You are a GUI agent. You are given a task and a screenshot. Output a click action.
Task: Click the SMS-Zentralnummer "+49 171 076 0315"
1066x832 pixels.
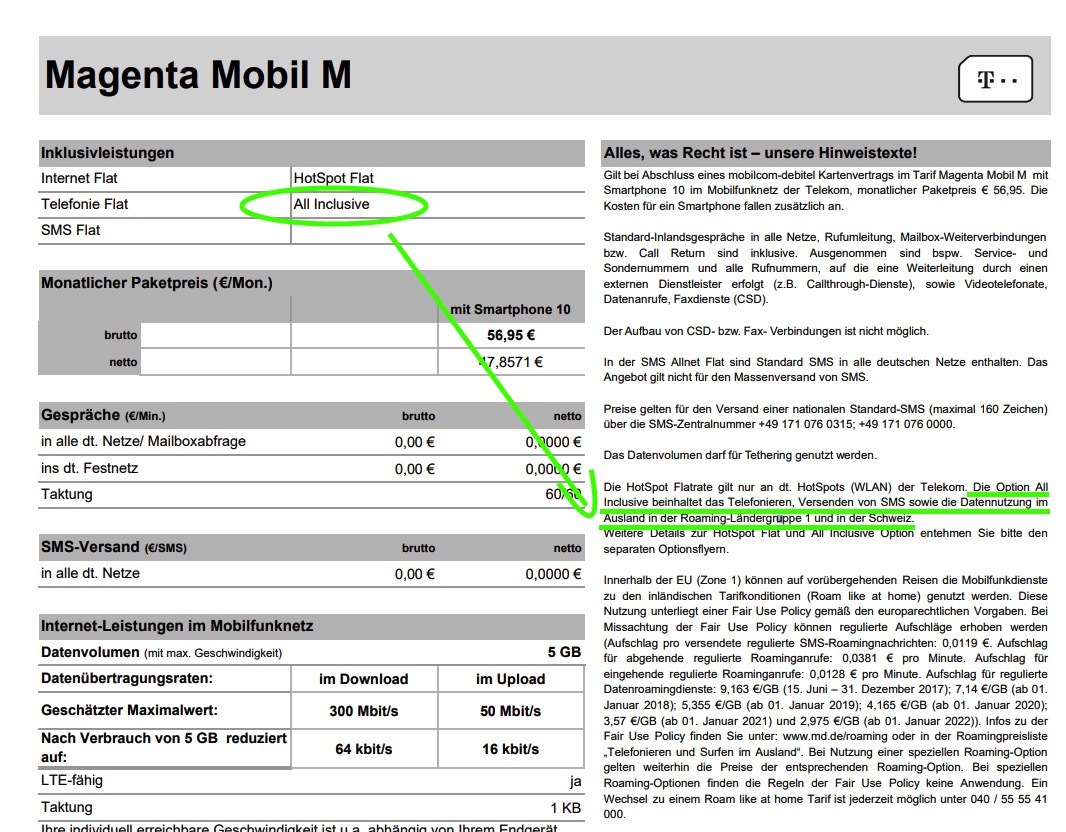point(806,424)
